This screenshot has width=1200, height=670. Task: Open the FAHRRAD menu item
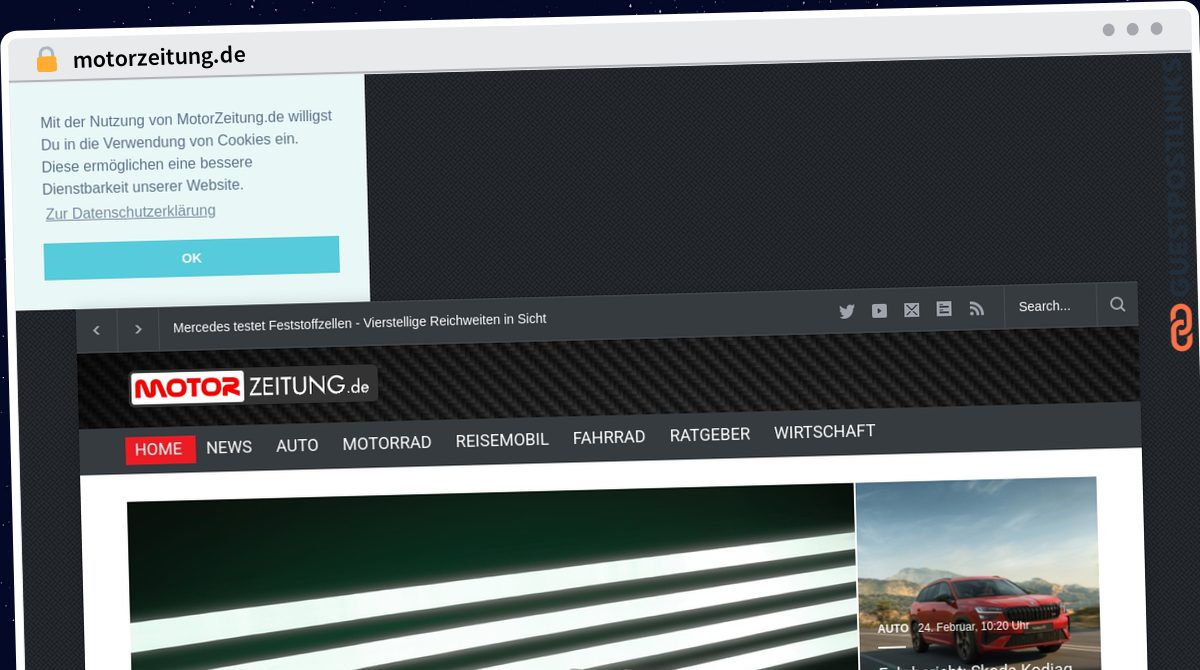(609, 437)
